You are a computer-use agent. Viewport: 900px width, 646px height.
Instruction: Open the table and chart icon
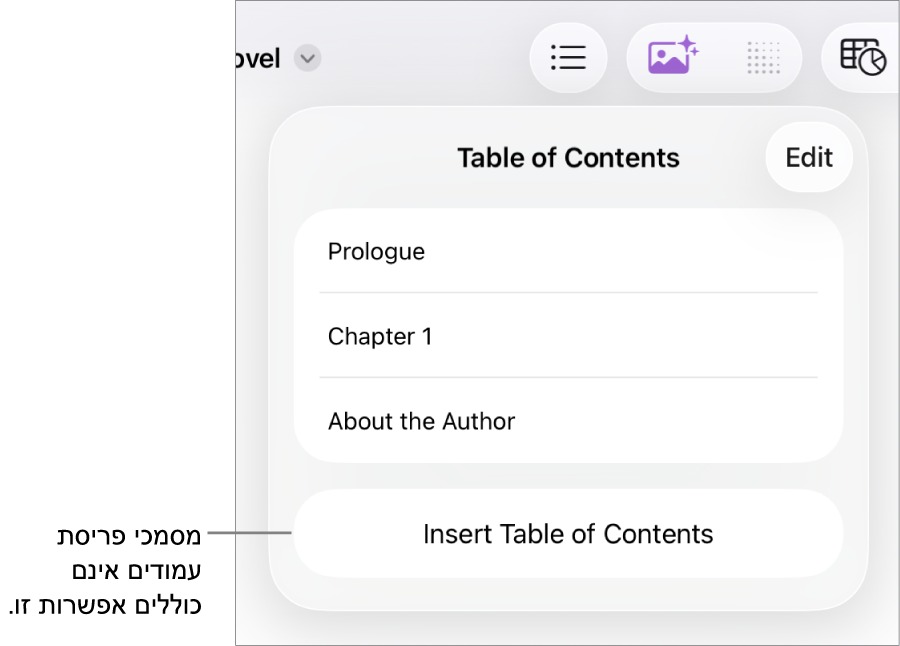862,58
